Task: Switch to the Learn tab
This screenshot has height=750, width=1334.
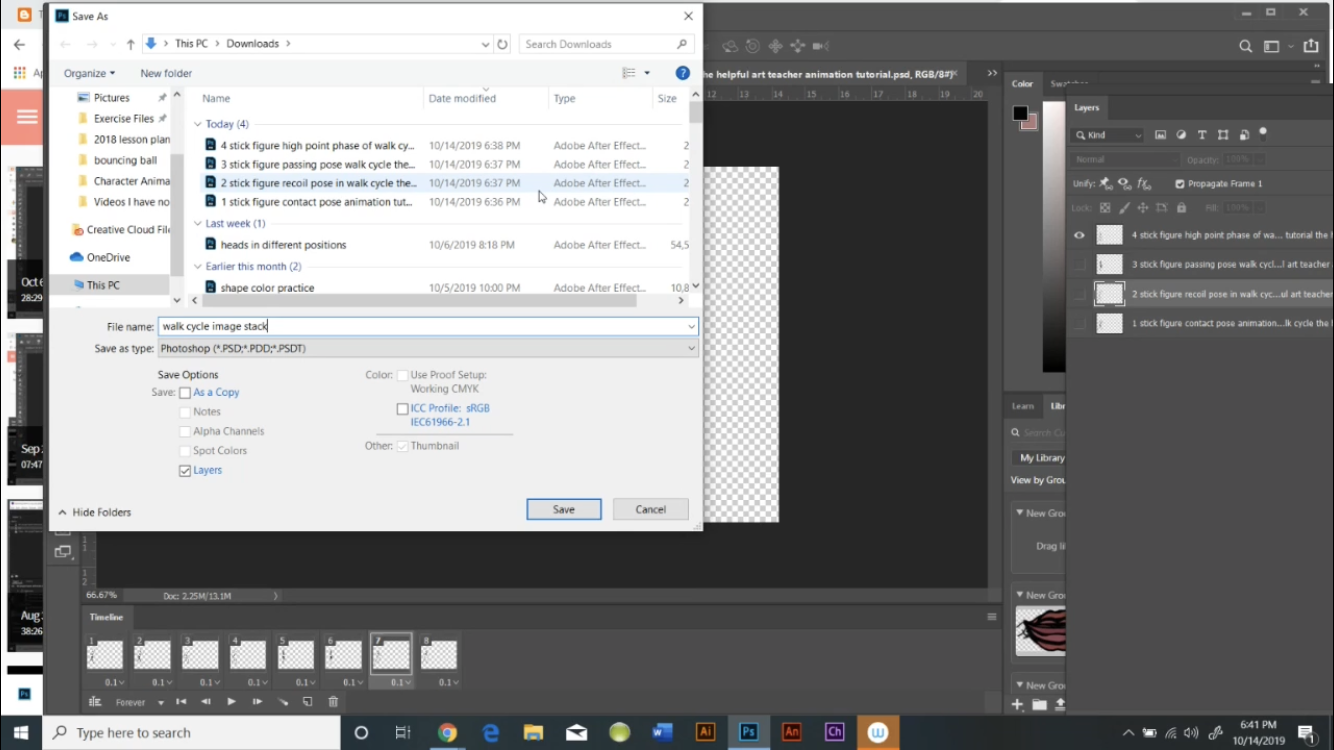Action: tap(1022, 405)
